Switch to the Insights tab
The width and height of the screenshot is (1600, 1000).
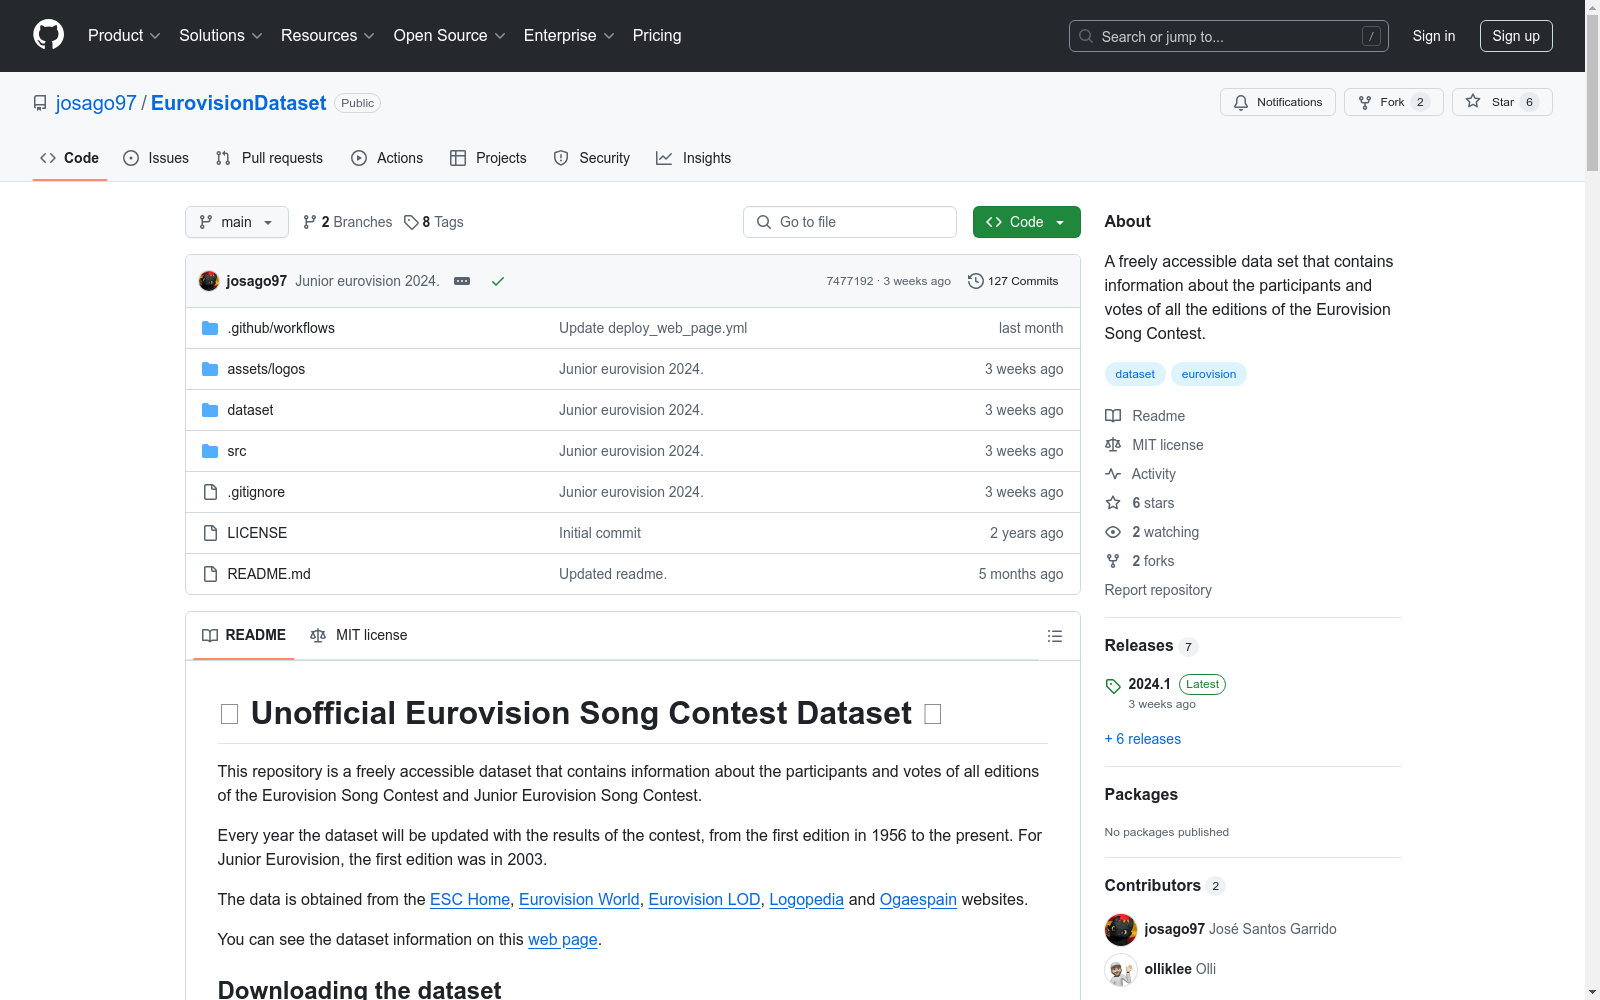point(693,158)
